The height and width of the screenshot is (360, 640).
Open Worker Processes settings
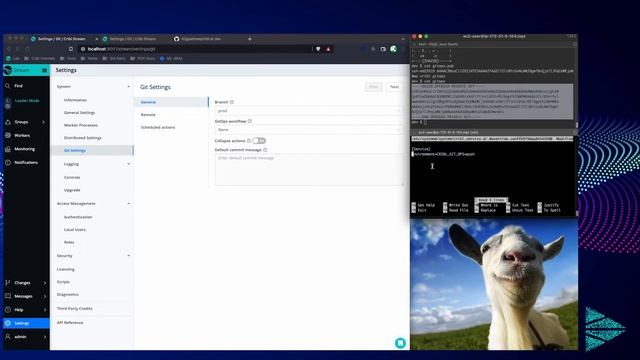point(81,125)
